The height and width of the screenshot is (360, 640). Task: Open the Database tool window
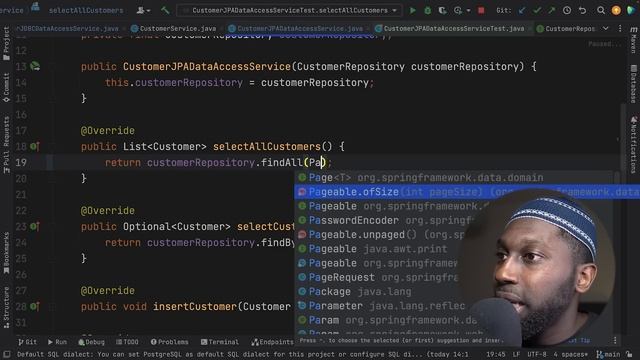point(633,84)
